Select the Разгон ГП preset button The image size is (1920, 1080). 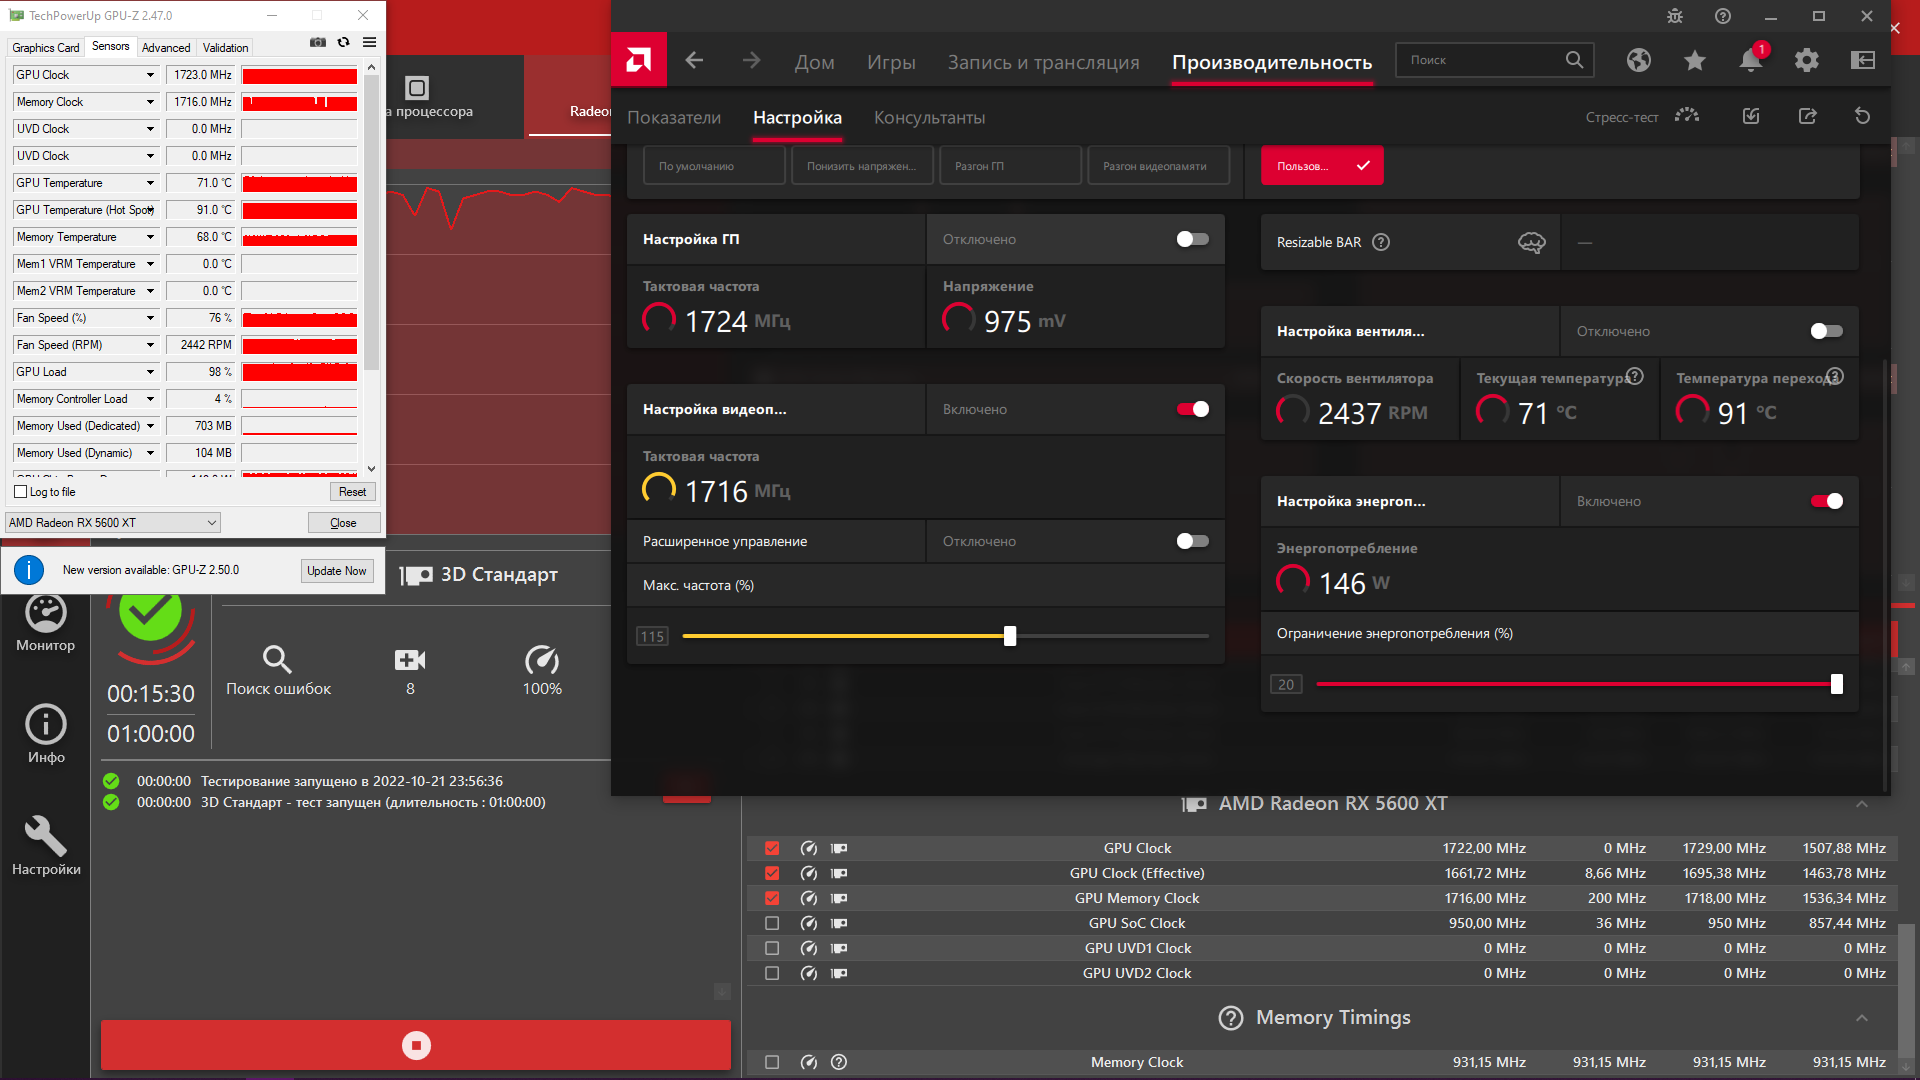[1010, 166]
